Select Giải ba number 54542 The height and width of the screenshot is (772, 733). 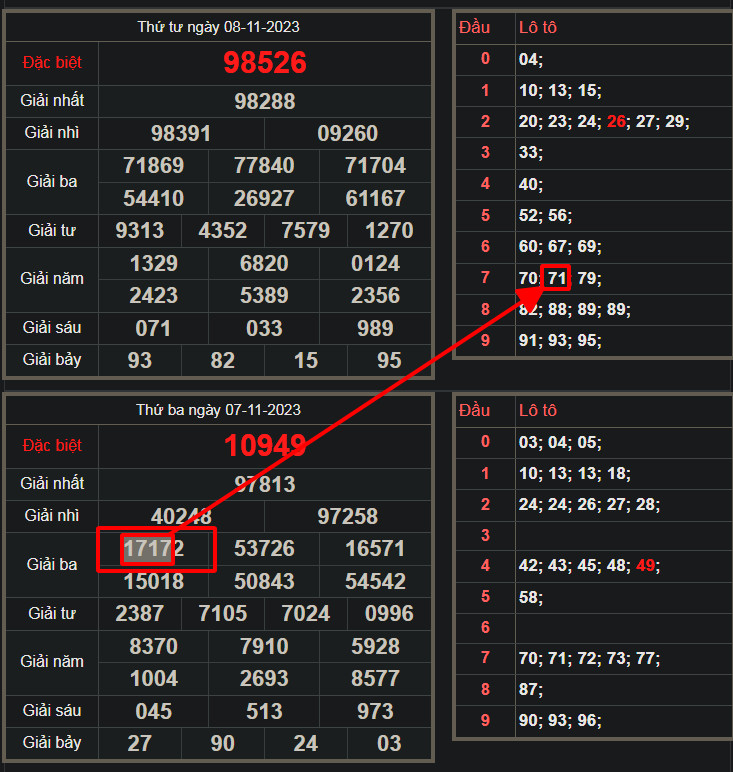[375, 581]
